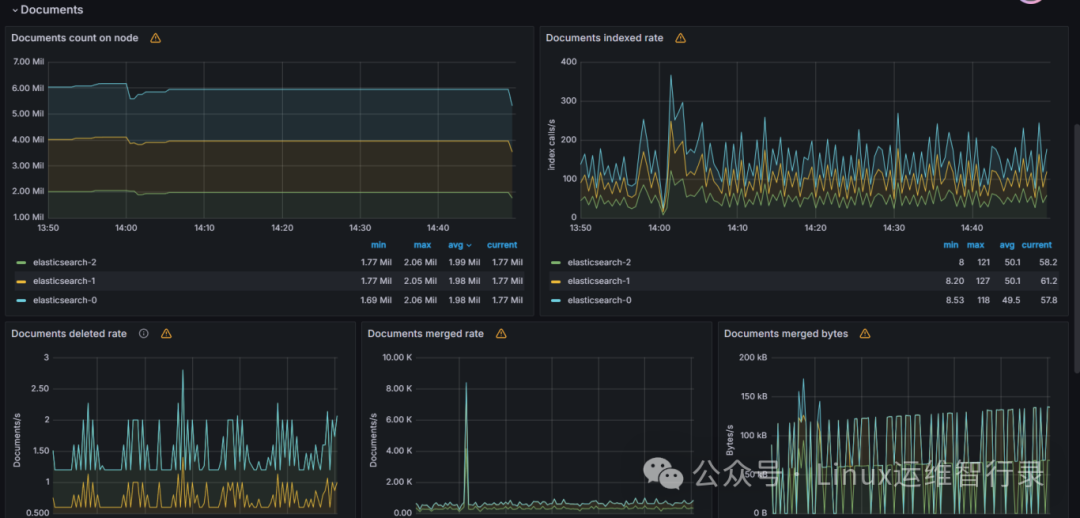Screen dimensions: 1080x518
Task: Click the WeChat logo in watermark
Action: [x=663, y=475]
